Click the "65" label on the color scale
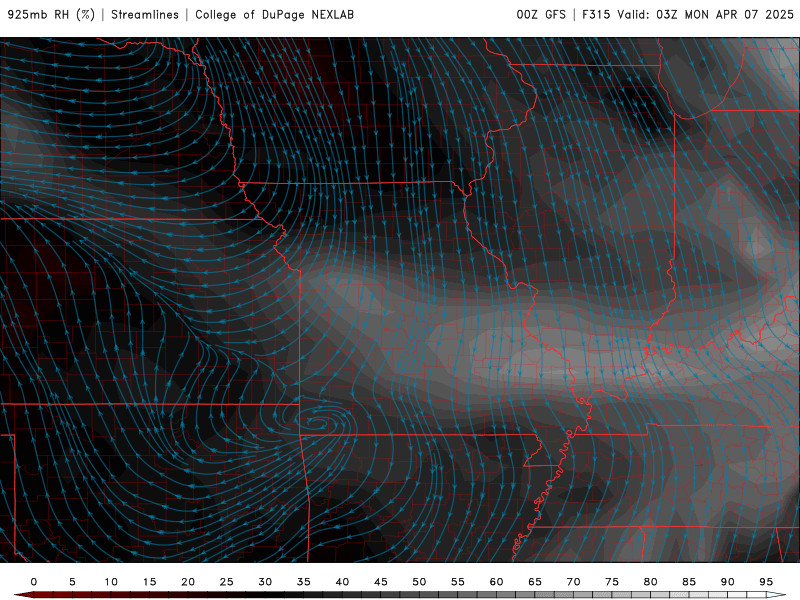 coord(535,582)
